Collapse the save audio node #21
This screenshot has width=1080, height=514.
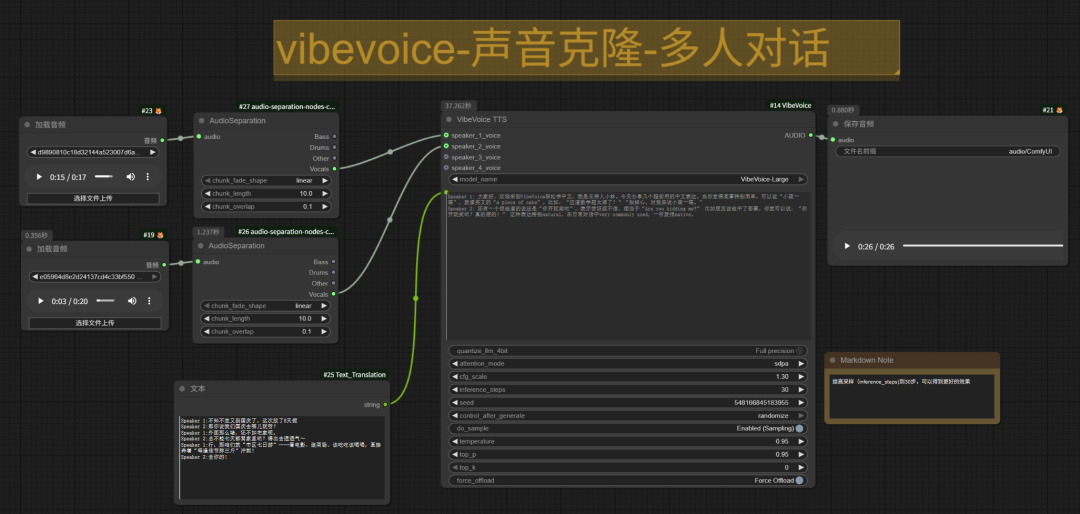[835, 124]
